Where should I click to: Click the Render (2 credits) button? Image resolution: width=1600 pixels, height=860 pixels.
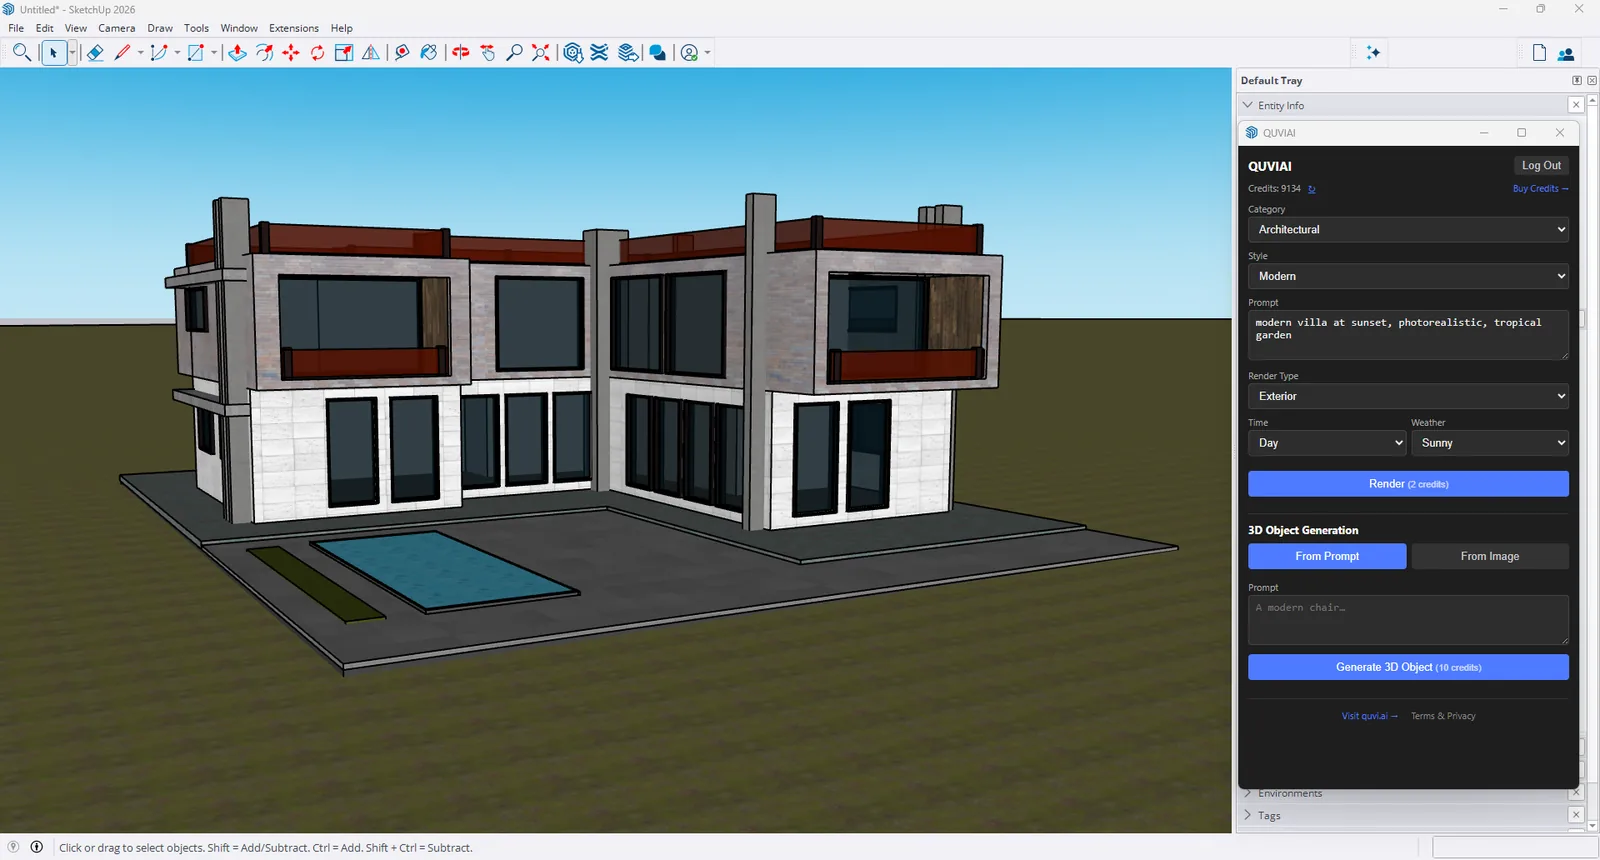pos(1408,484)
